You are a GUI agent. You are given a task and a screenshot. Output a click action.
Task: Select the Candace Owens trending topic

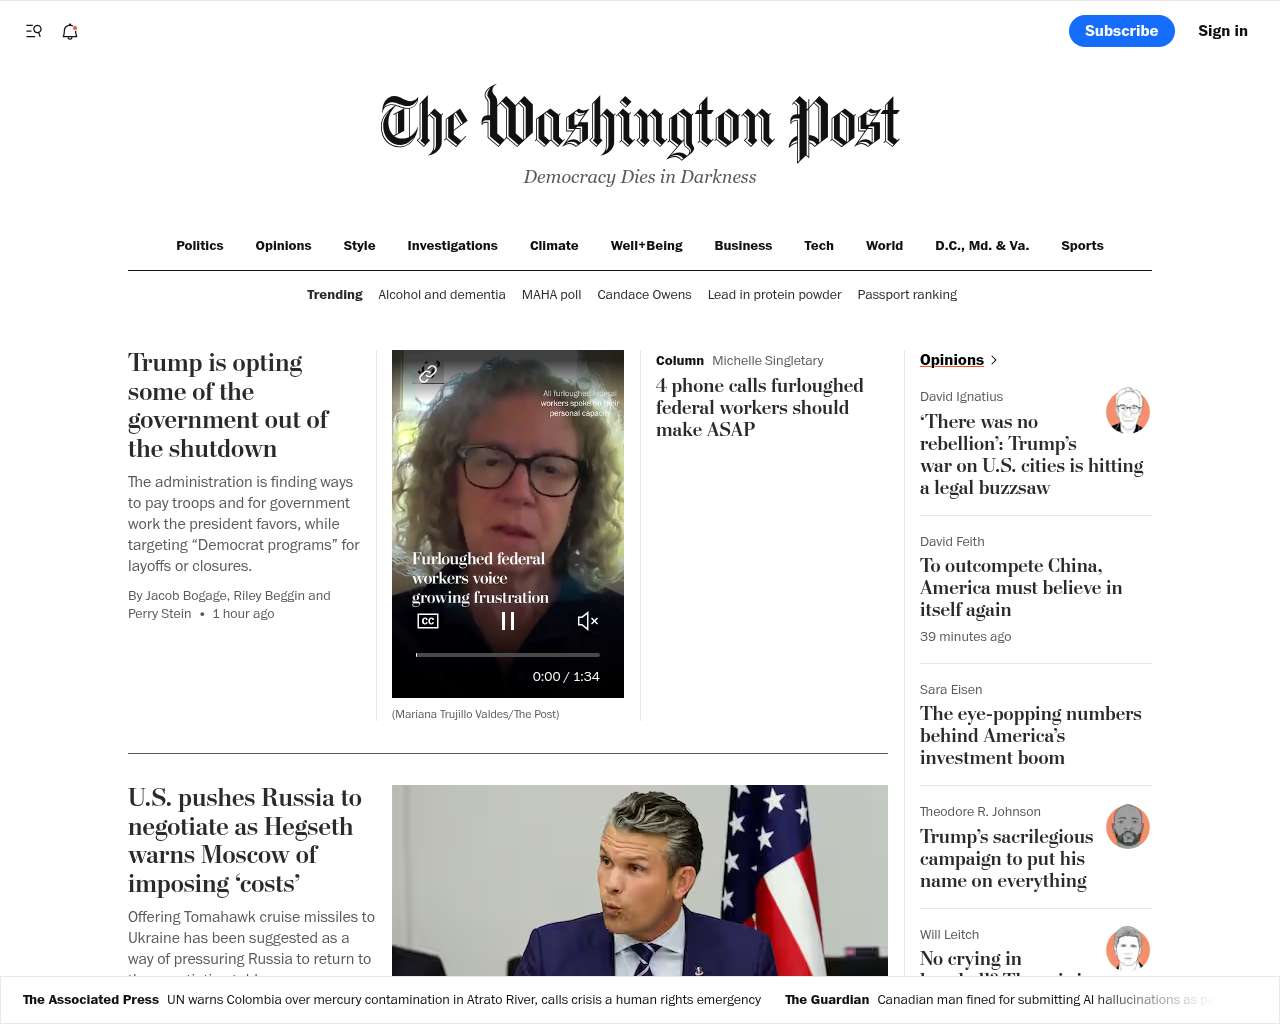(x=644, y=295)
